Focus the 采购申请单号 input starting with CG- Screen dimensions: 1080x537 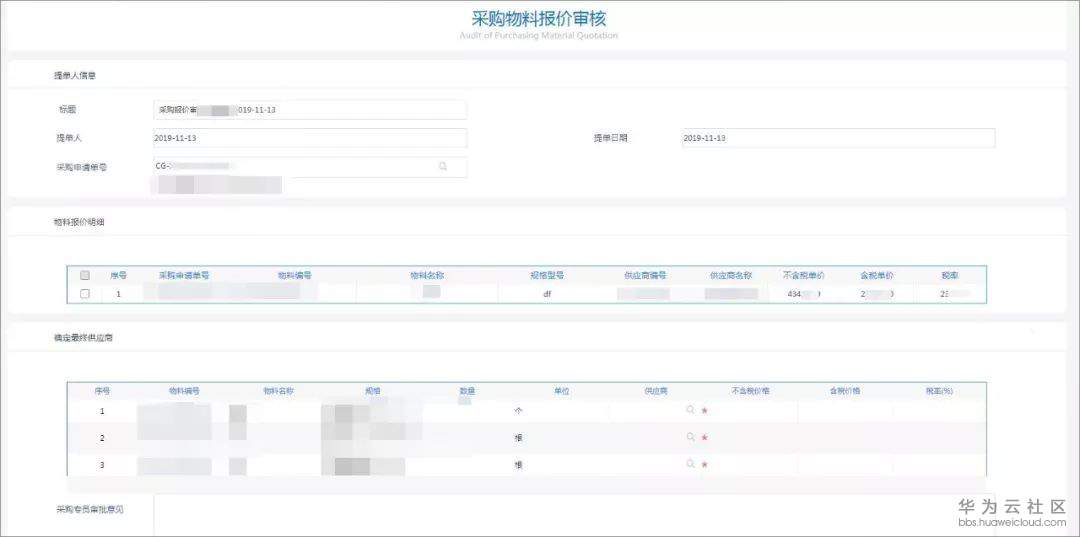[x=310, y=167]
